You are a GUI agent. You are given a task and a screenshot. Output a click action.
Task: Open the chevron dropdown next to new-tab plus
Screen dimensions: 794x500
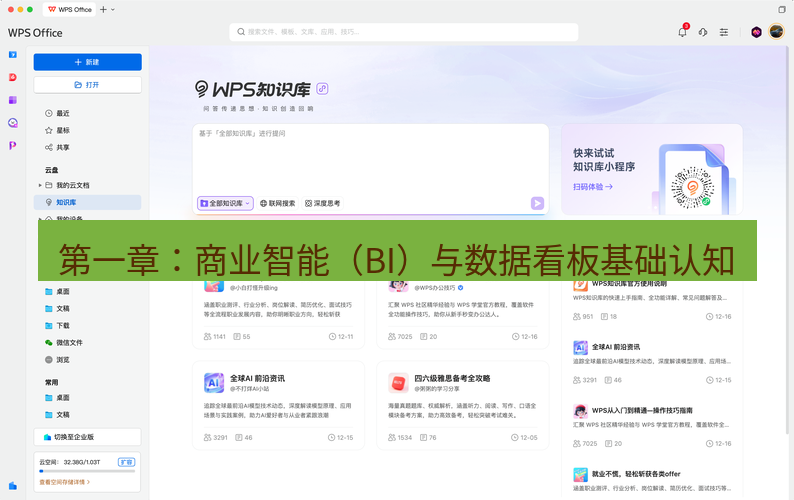point(112,10)
